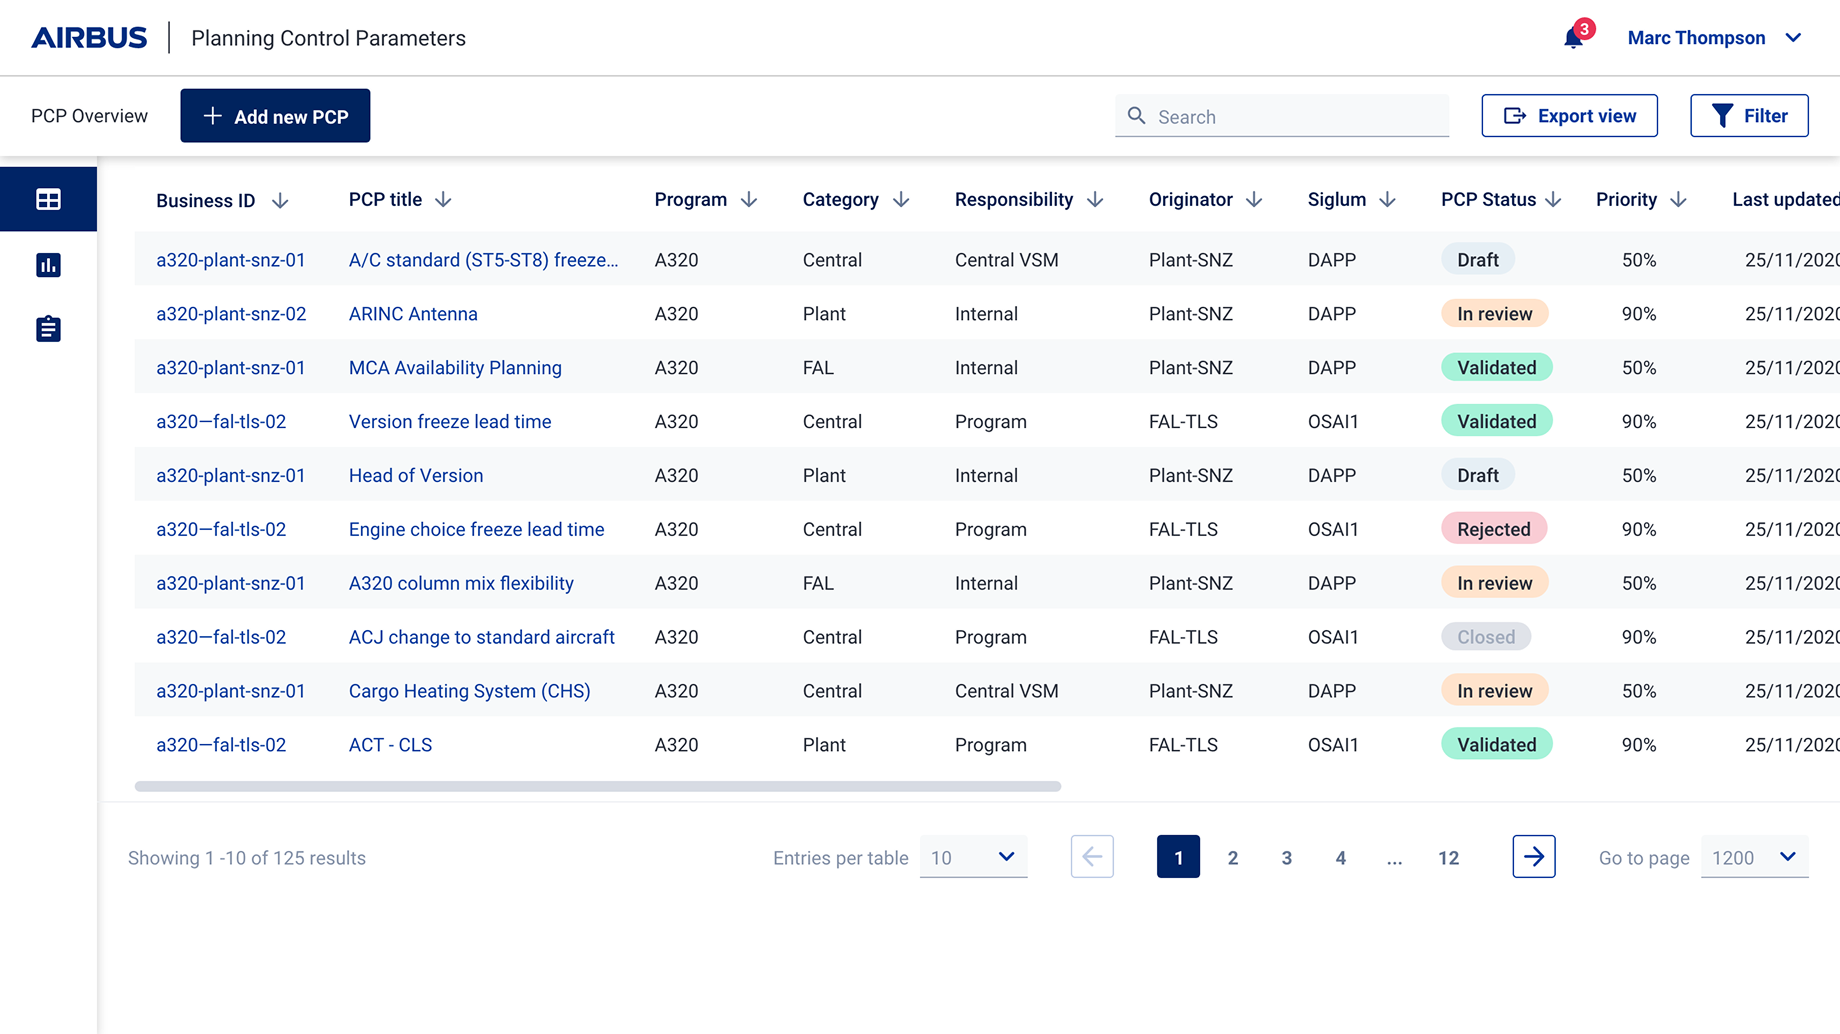The height and width of the screenshot is (1034, 1840).
Task: Open the table view in sidebar
Action: [48, 199]
